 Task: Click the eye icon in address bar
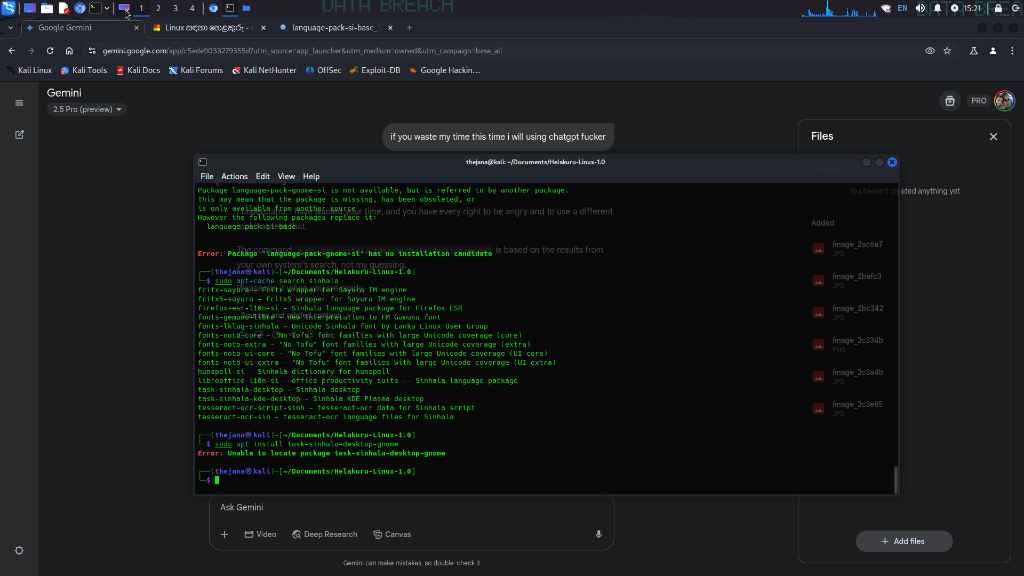[929, 51]
